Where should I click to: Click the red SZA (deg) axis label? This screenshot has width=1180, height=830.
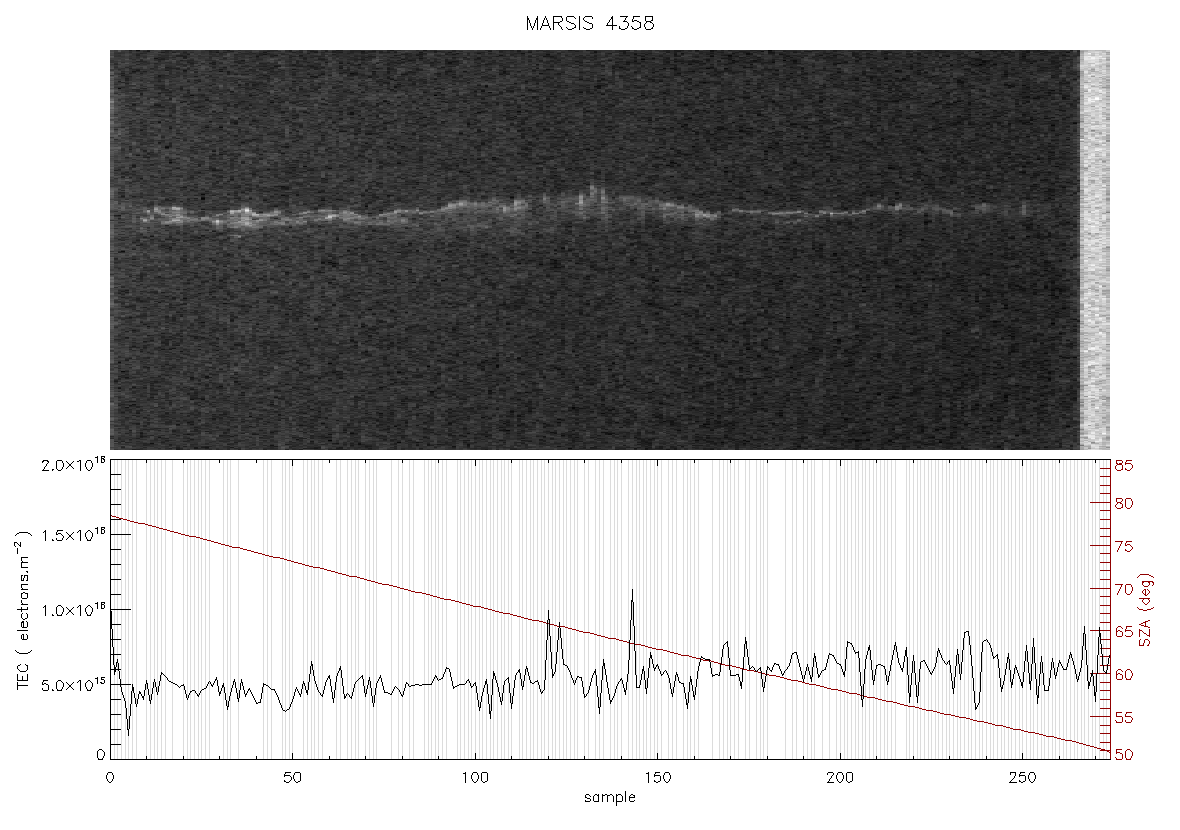click(1145, 610)
